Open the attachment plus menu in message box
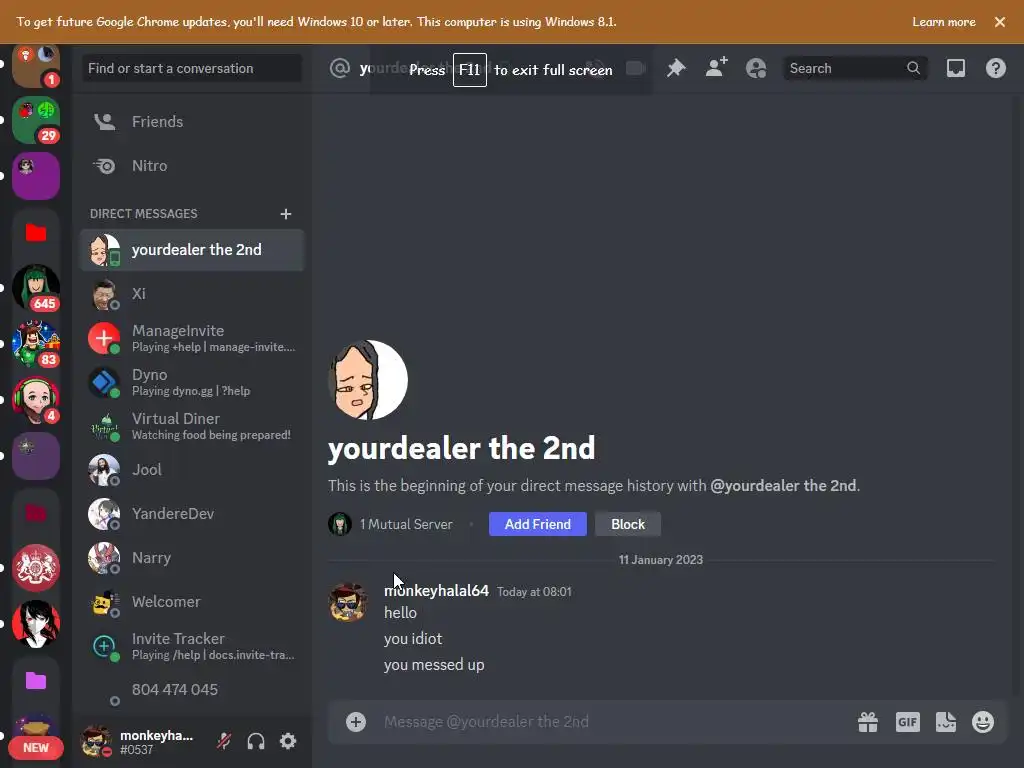 click(356, 722)
